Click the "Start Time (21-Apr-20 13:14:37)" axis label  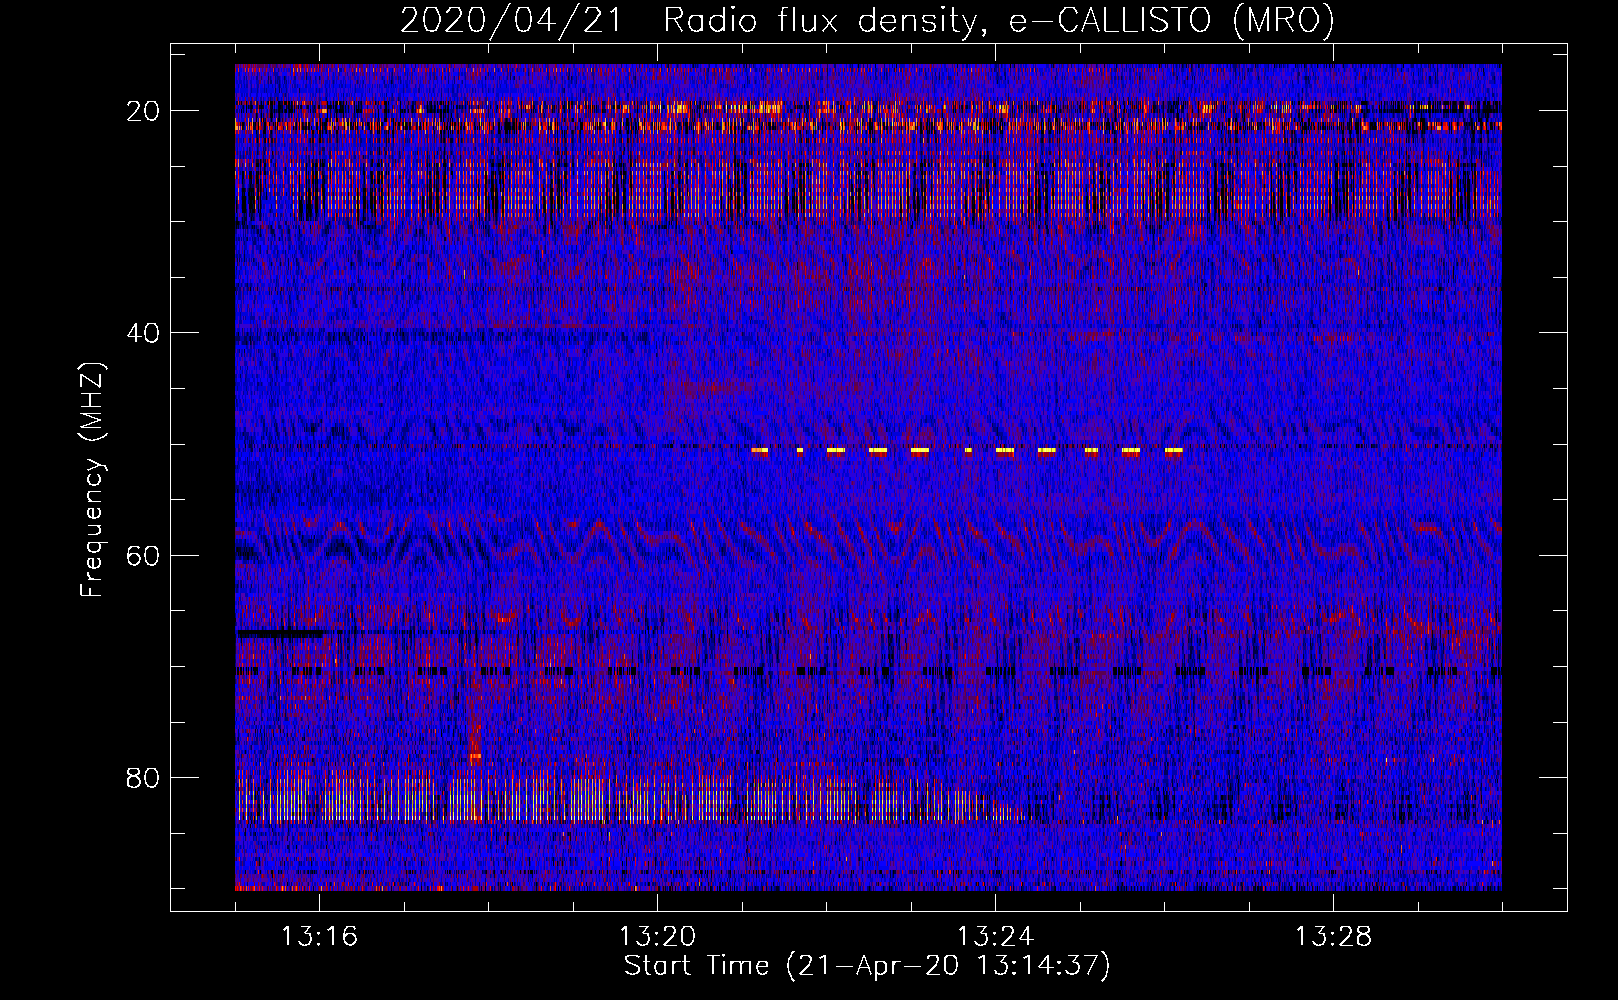(868, 966)
